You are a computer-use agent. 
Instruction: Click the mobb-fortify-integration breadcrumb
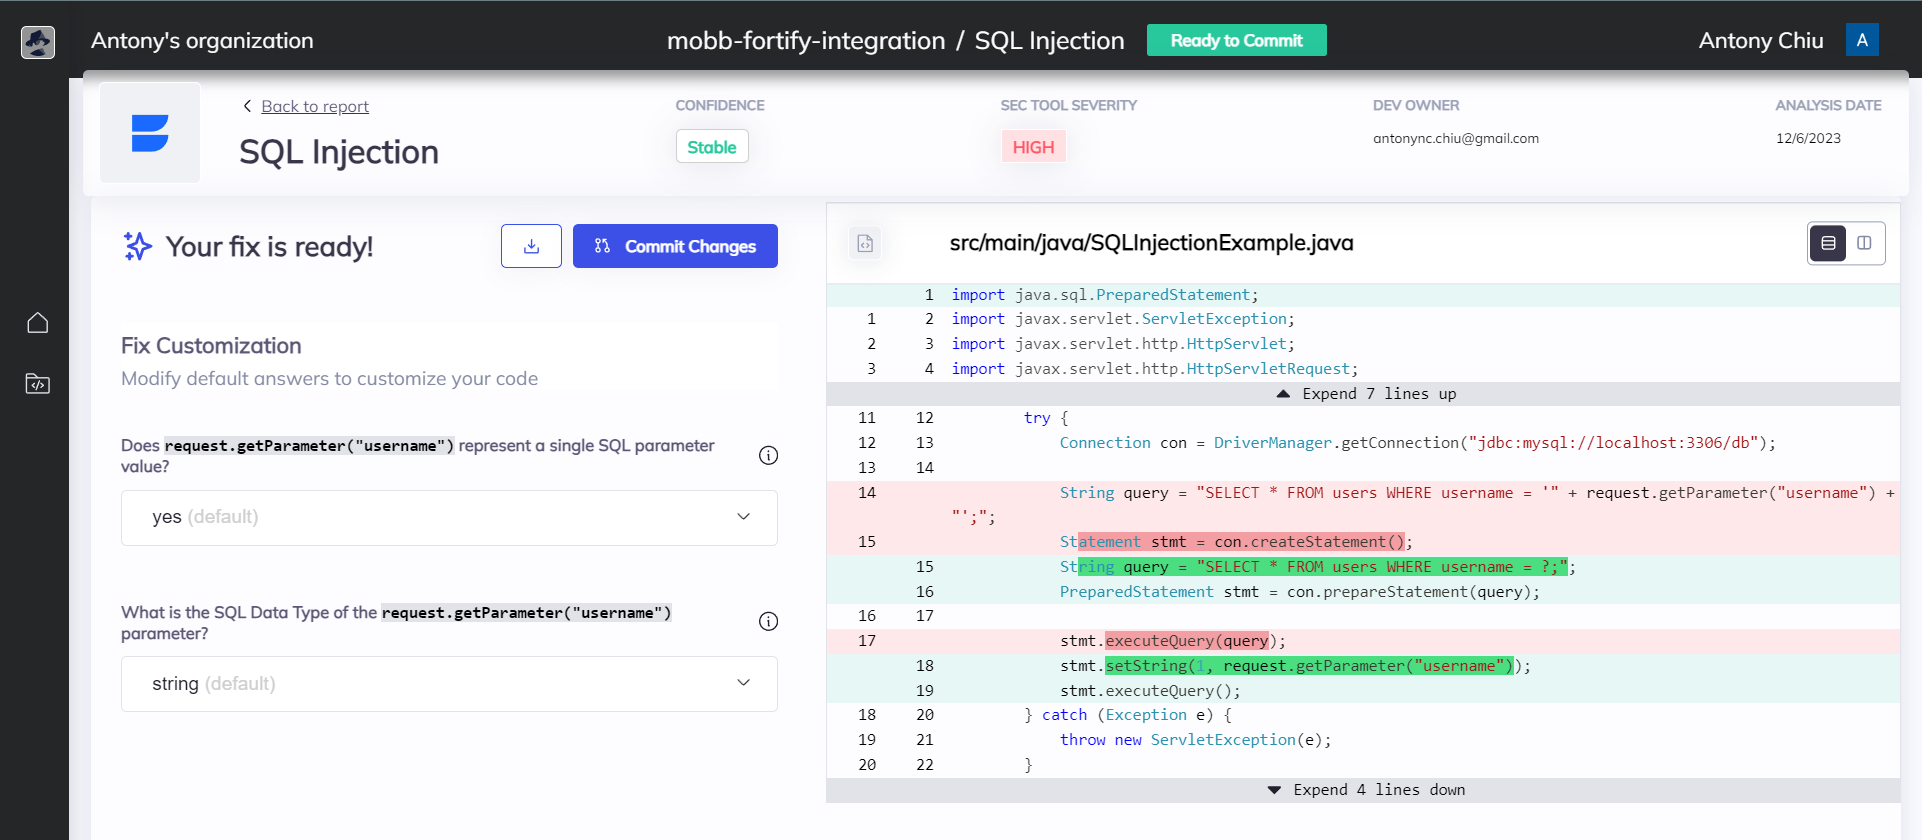coord(805,41)
